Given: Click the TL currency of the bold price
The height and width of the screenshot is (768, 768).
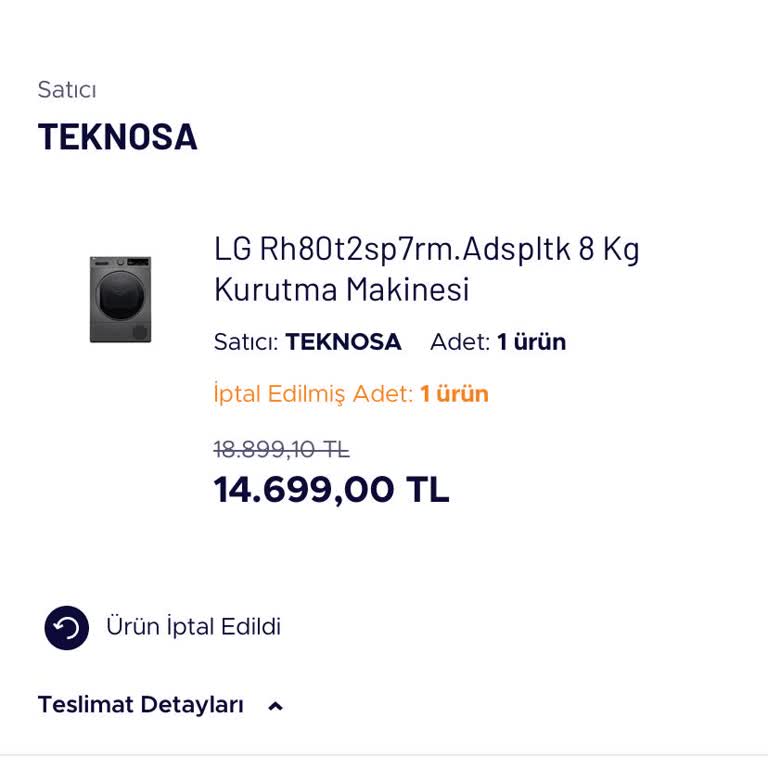Looking at the screenshot, I should click(427, 490).
